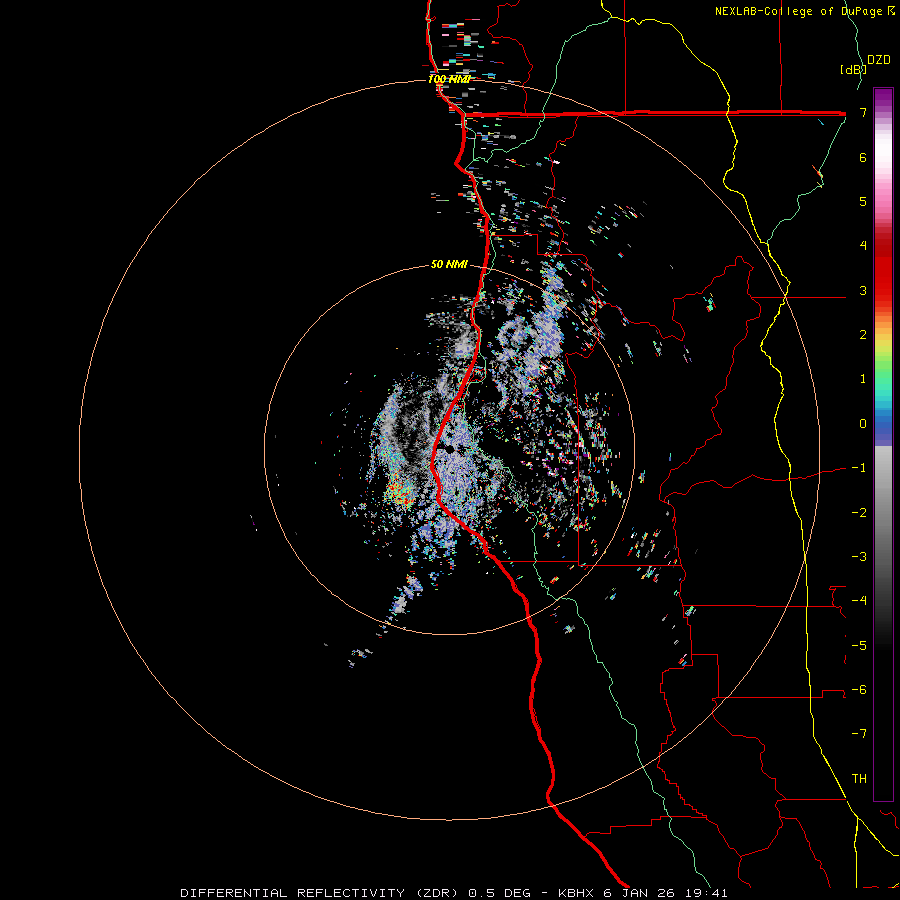The image size is (900, 900).
Task: Select the 2 dB scale label
Action: (x=863, y=335)
